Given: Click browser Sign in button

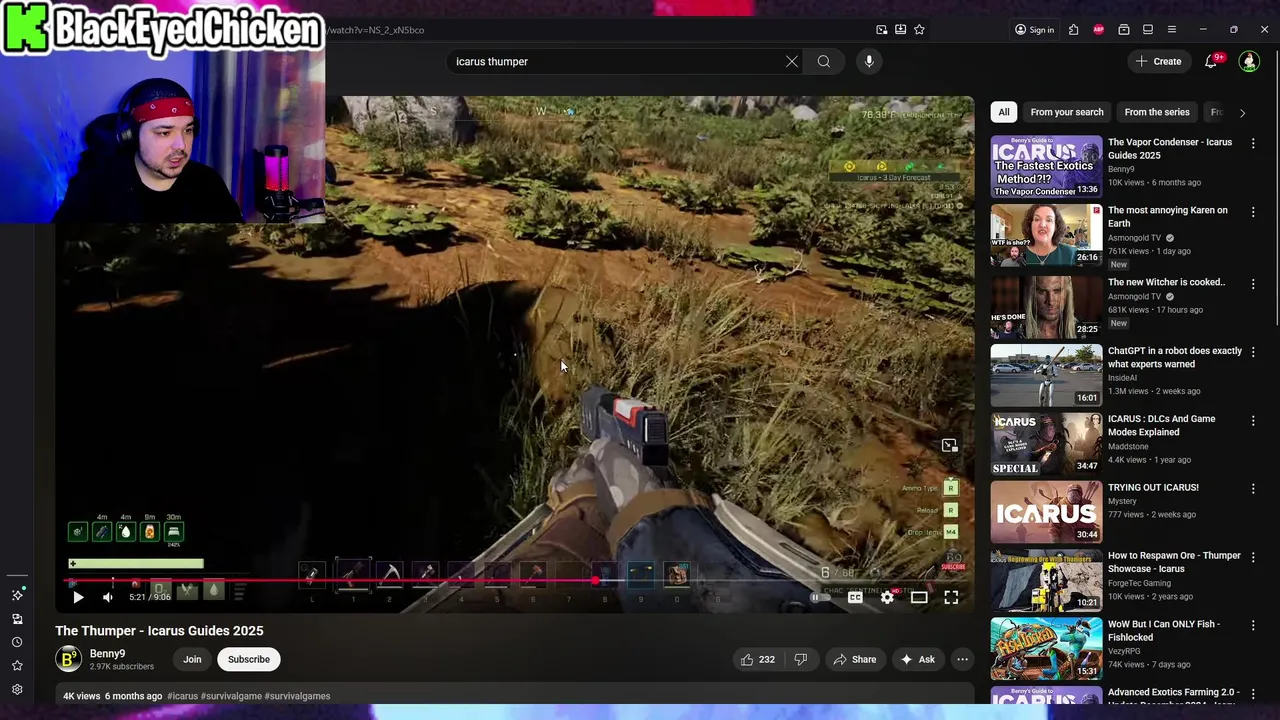Looking at the screenshot, I should [1034, 30].
